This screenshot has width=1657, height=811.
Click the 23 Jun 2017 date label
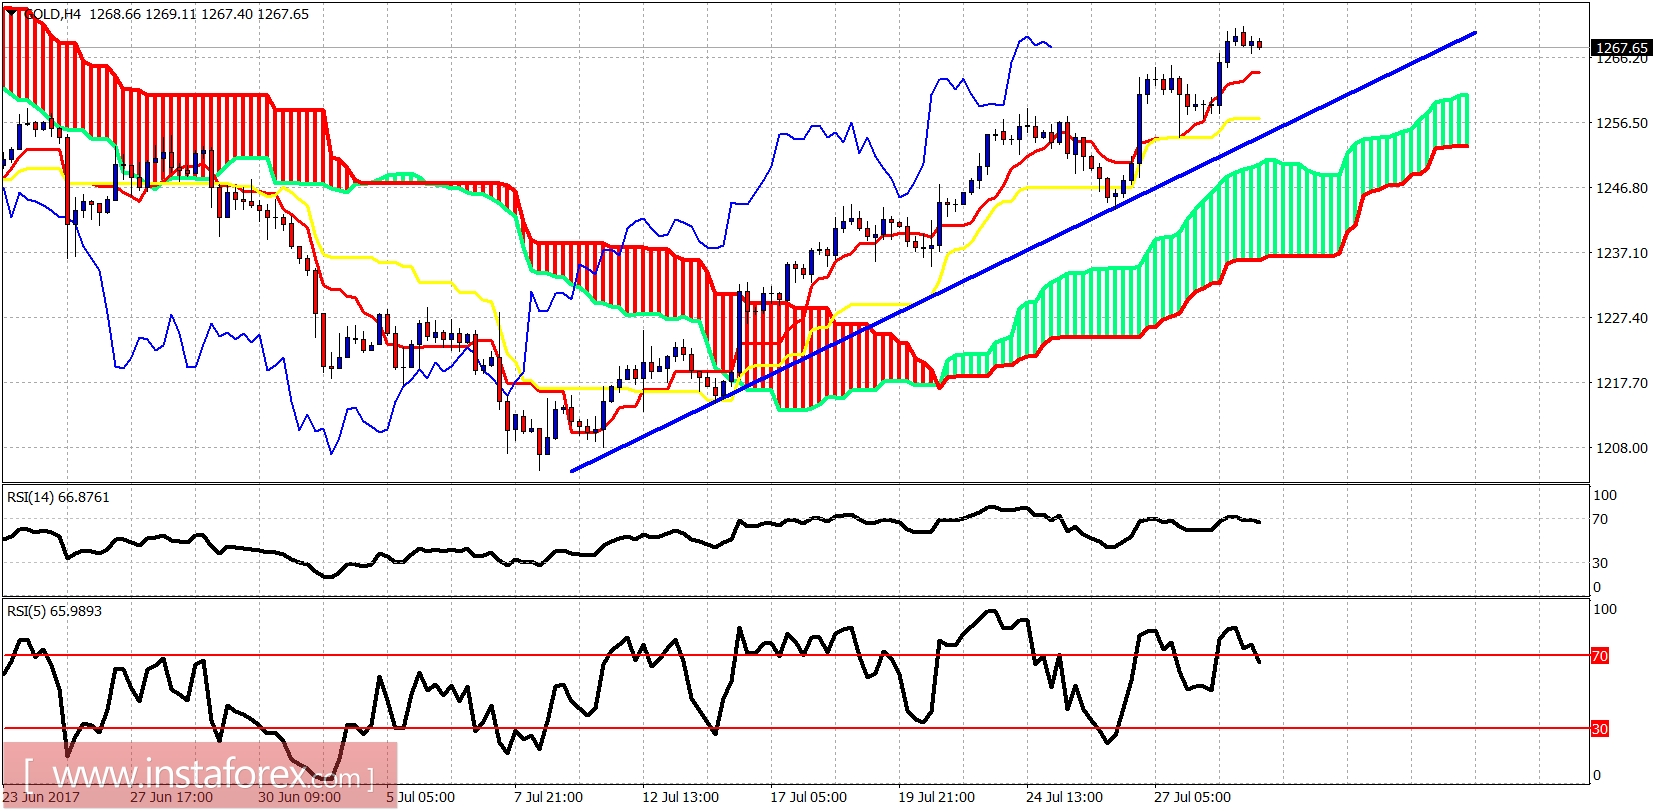click(x=41, y=797)
